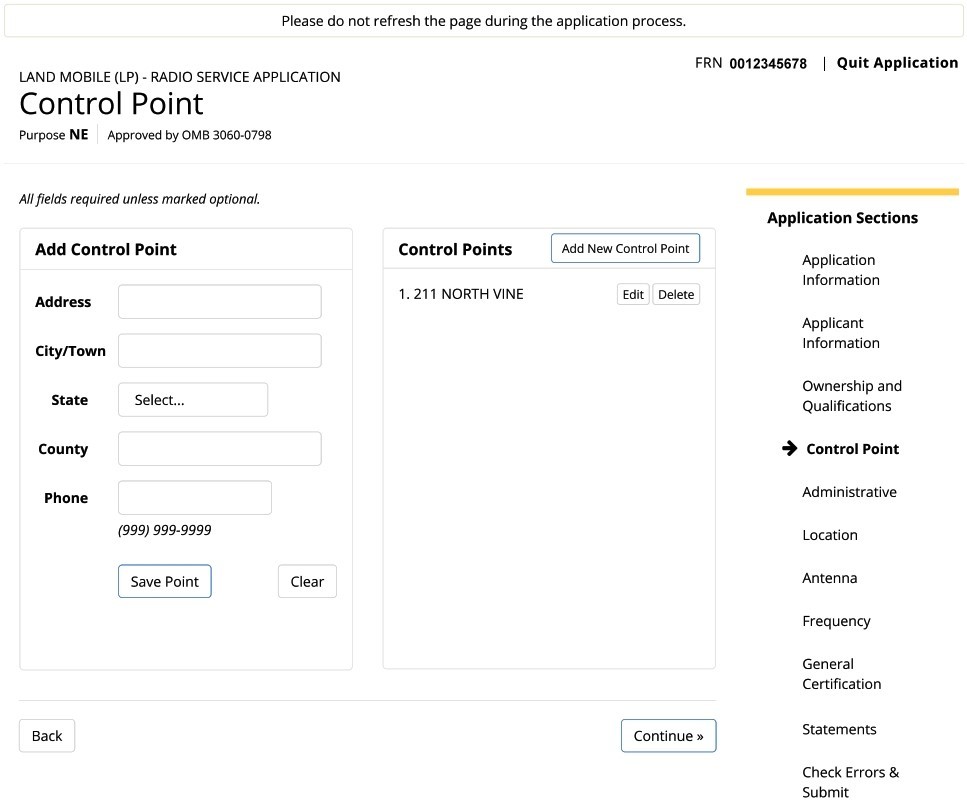Delete the 211 NORTH VINE entry
This screenshot has width=967, height=805.
676,294
